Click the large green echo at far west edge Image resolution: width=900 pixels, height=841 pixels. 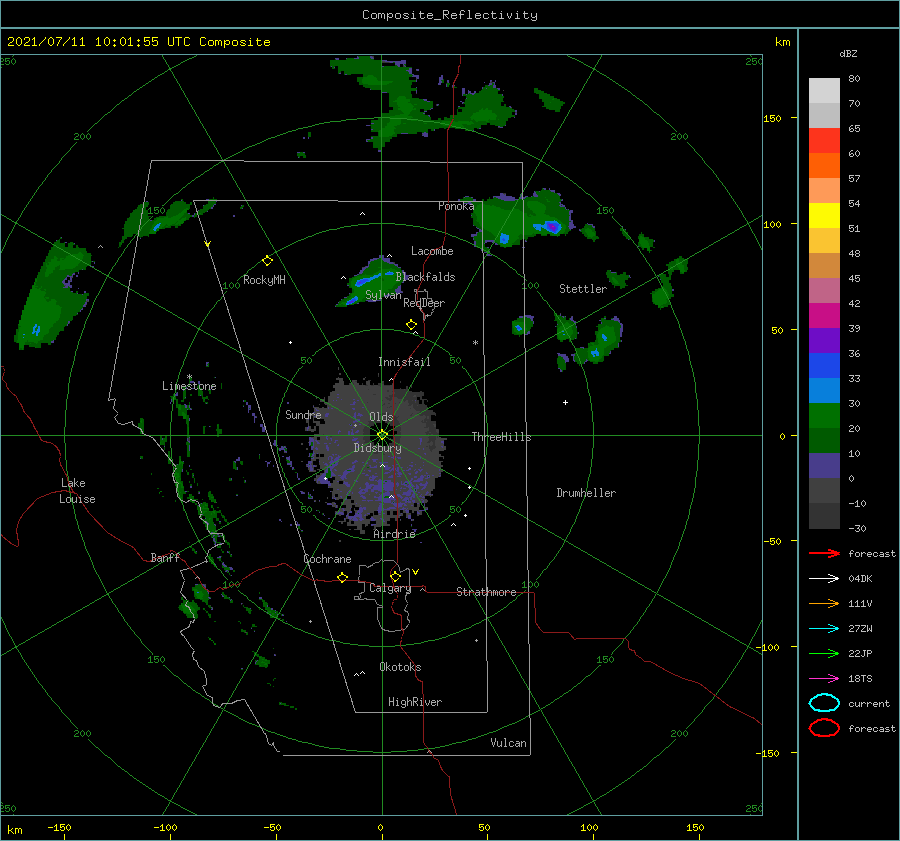[x=53, y=295]
